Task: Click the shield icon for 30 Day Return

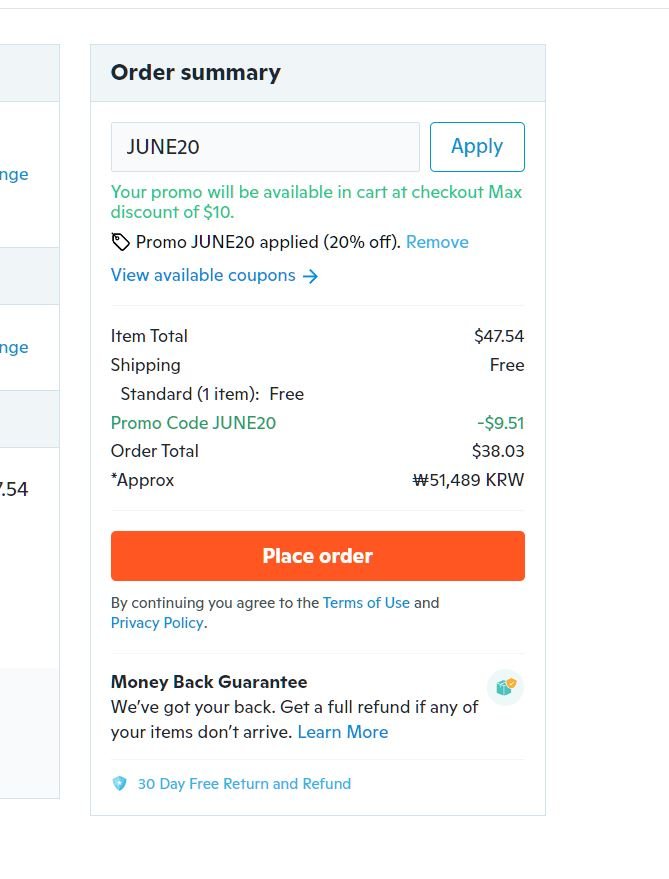Action: [120, 784]
